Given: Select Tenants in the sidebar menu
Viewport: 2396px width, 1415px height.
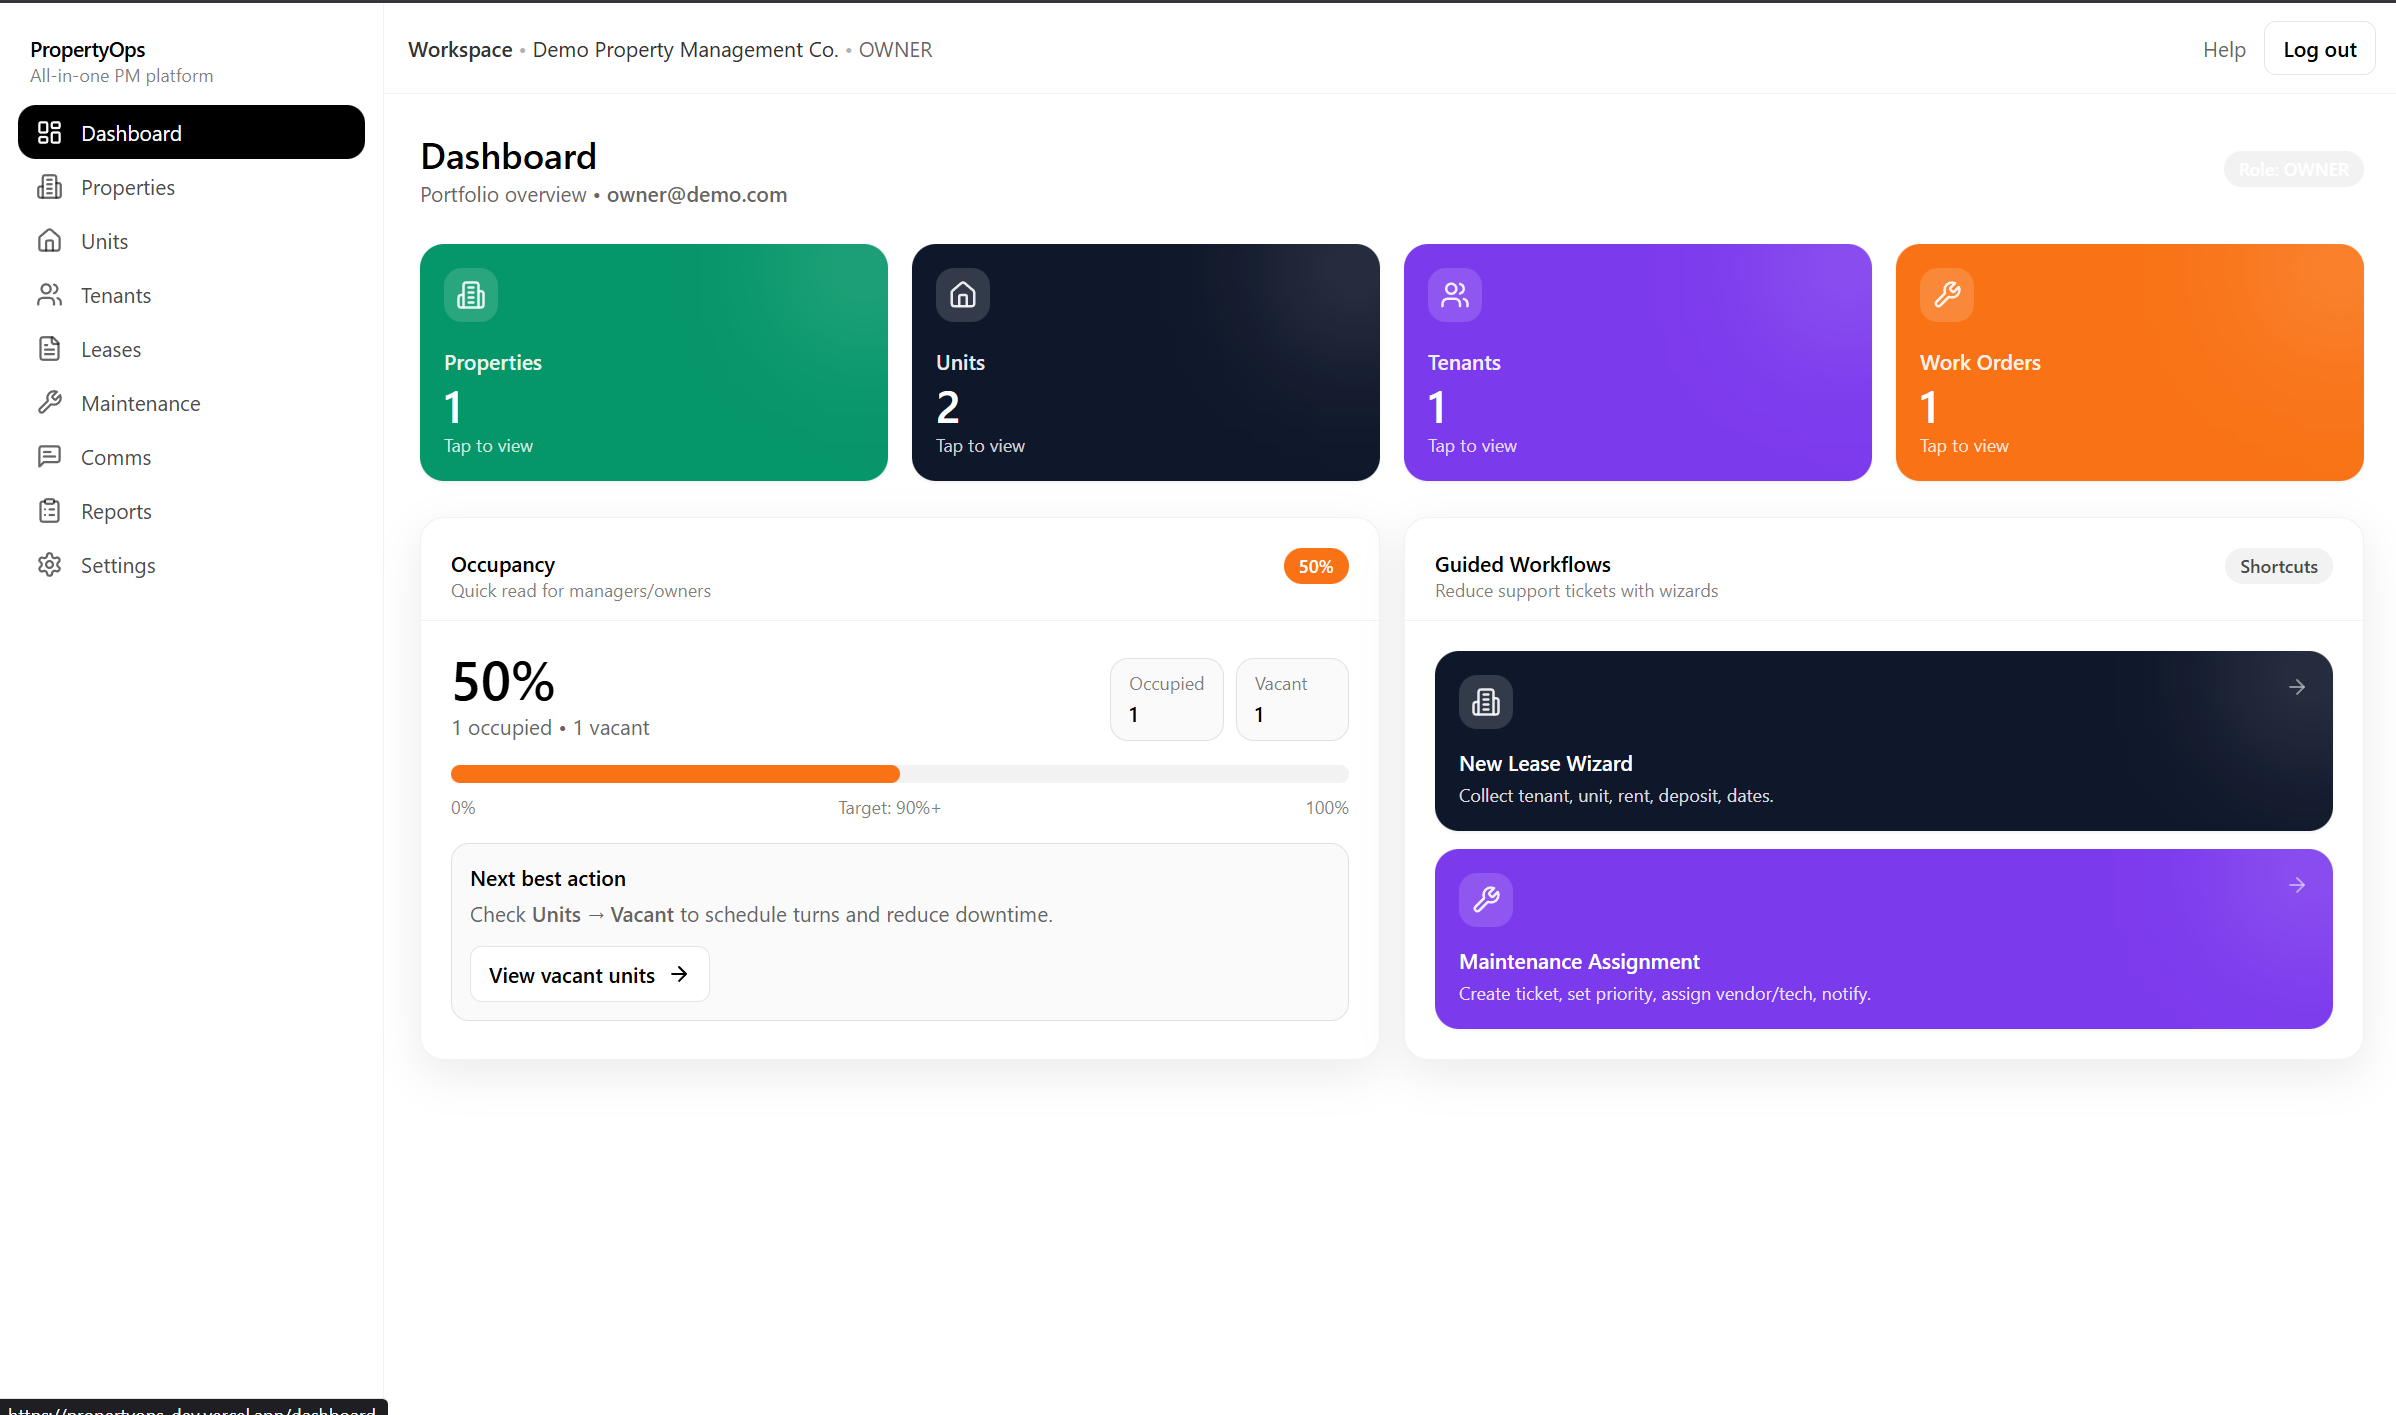Looking at the screenshot, I should click(116, 295).
